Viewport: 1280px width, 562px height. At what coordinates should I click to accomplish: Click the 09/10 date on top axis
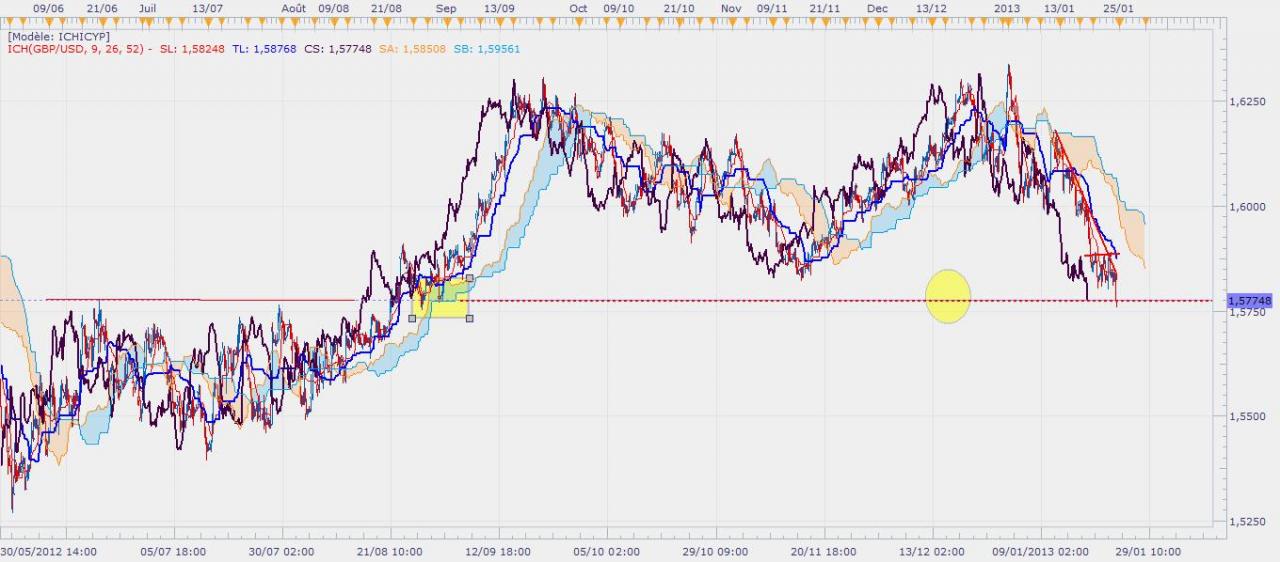[619, 7]
